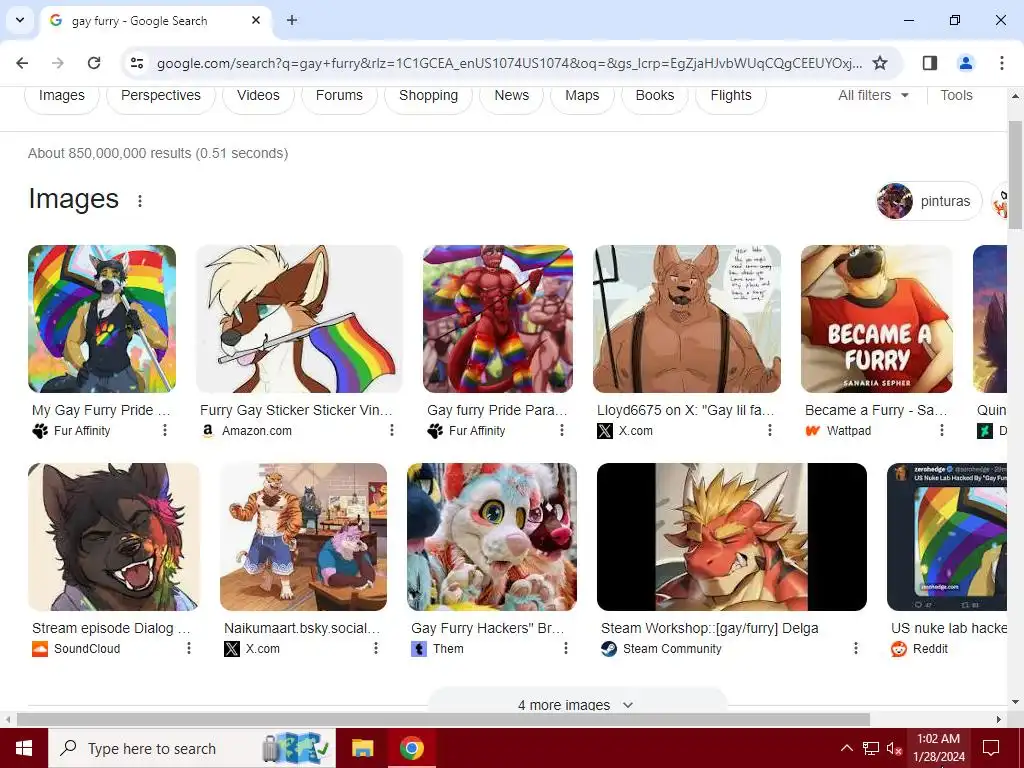Click the address bar URL field
The image size is (1024, 768).
(x=509, y=63)
